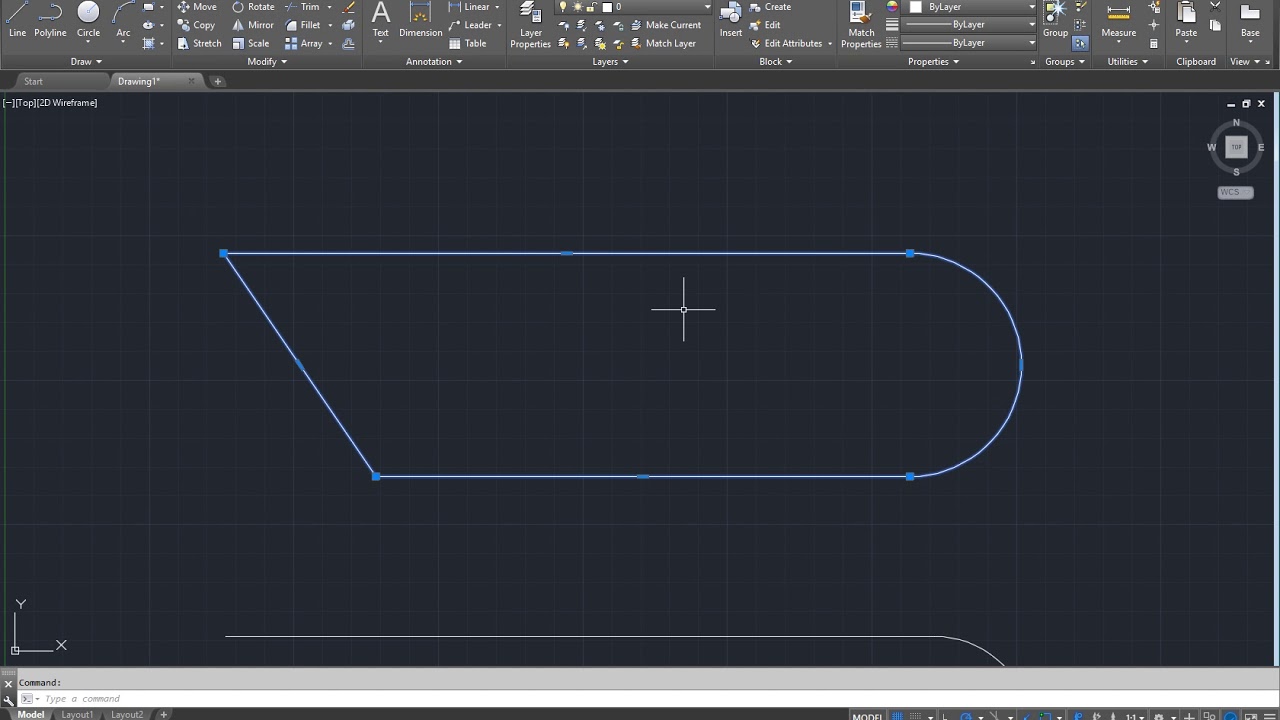This screenshot has width=1280, height=720.
Task: Expand the Annotation panel
Action: click(434, 62)
